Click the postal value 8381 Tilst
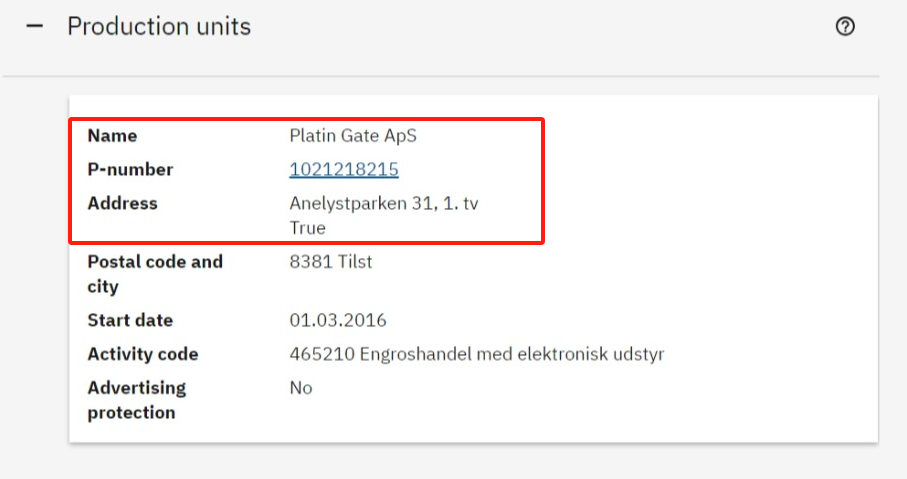This screenshot has width=907, height=479. click(x=331, y=262)
